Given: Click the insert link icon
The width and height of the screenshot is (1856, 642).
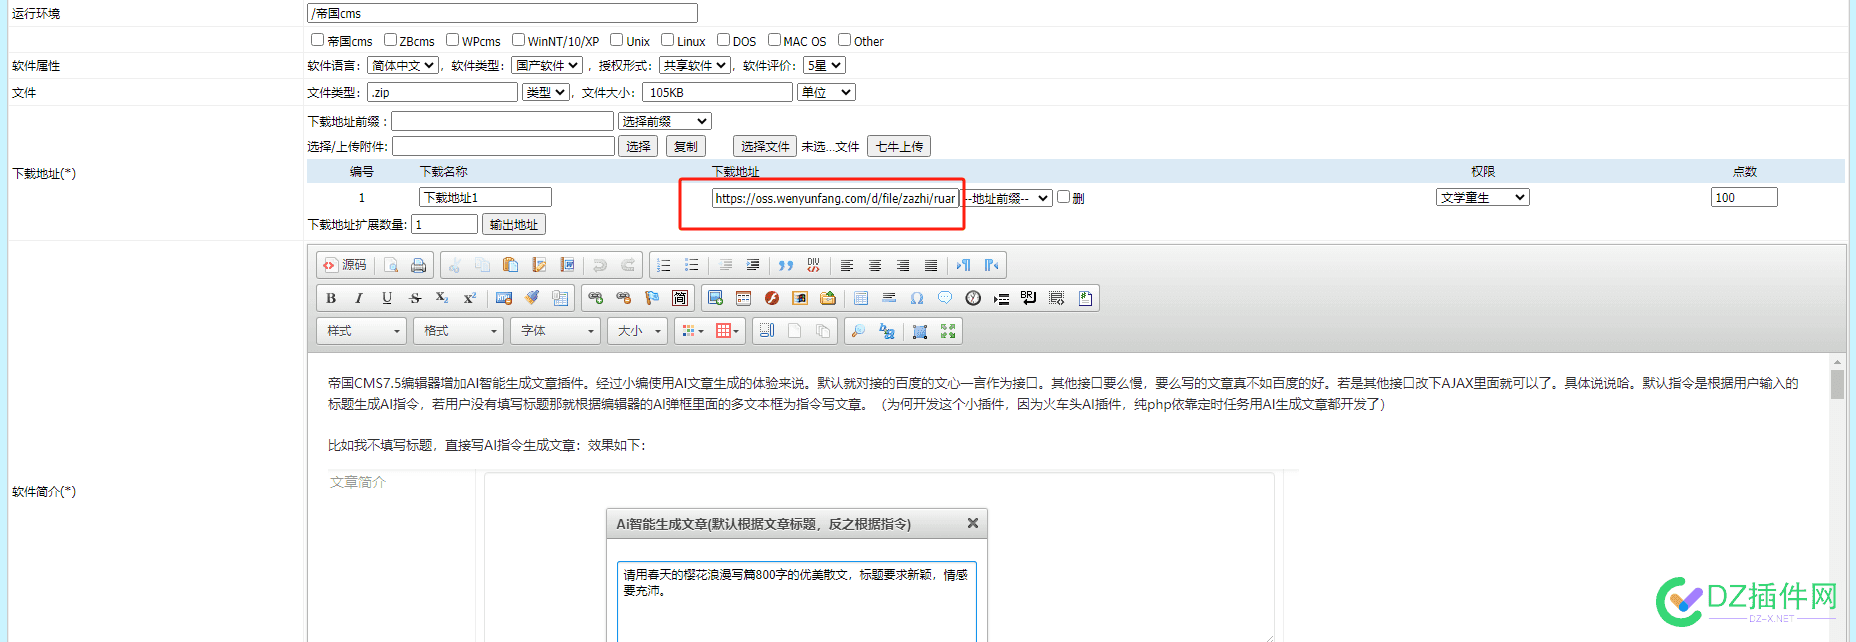Looking at the screenshot, I should [596, 298].
